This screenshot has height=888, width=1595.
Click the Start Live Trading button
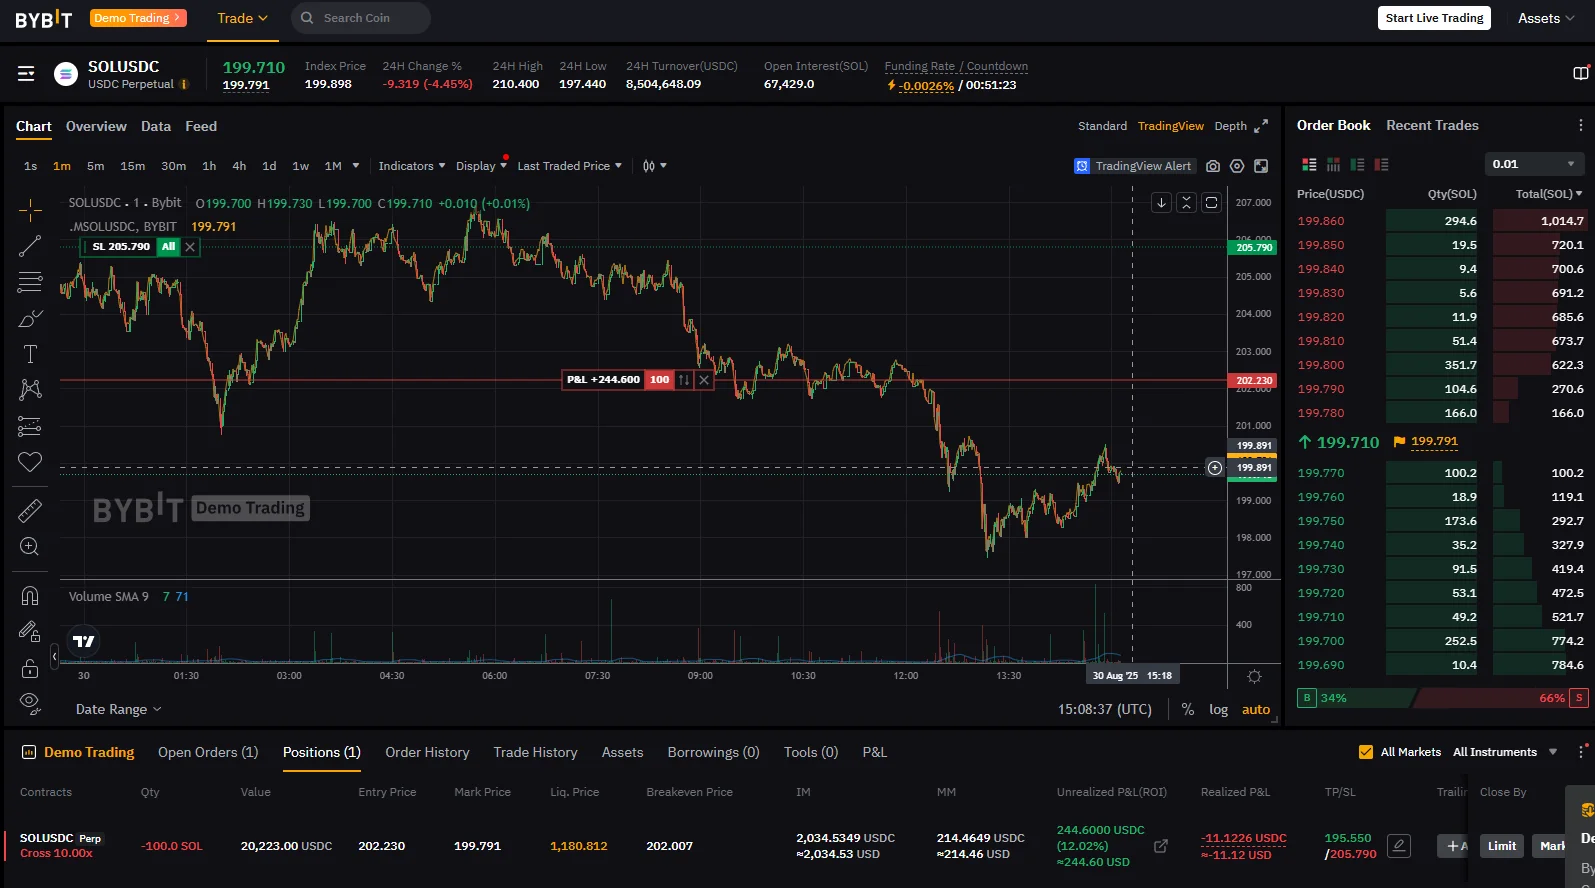(x=1434, y=18)
